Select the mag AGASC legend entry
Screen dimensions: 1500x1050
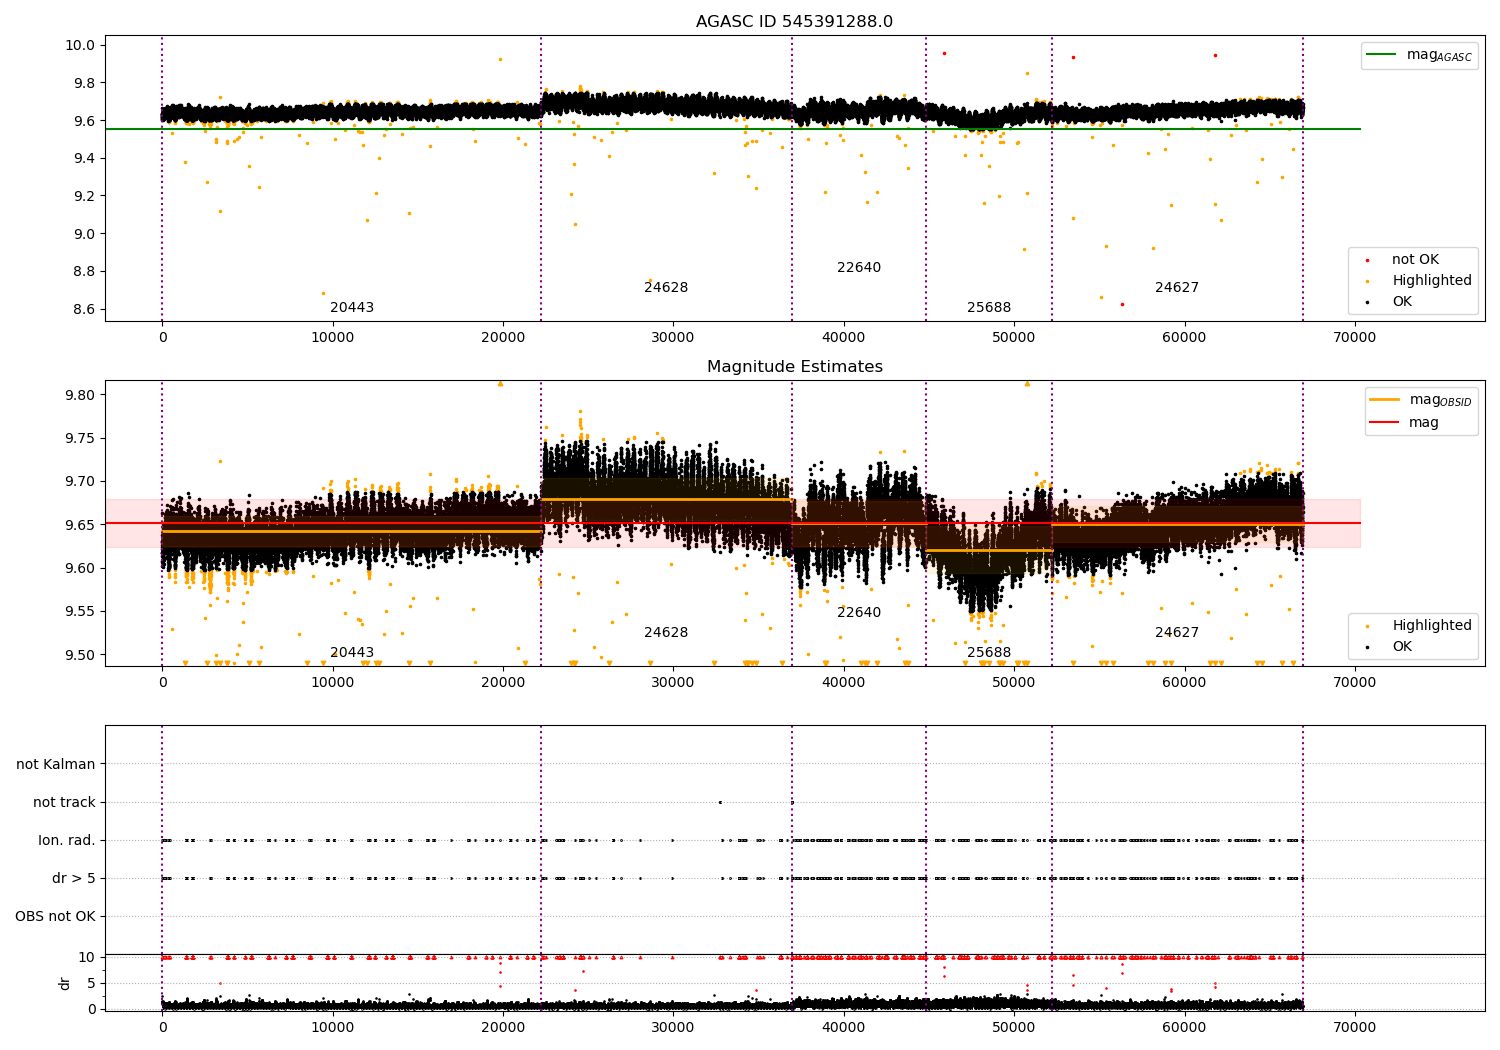point(1419,55)
